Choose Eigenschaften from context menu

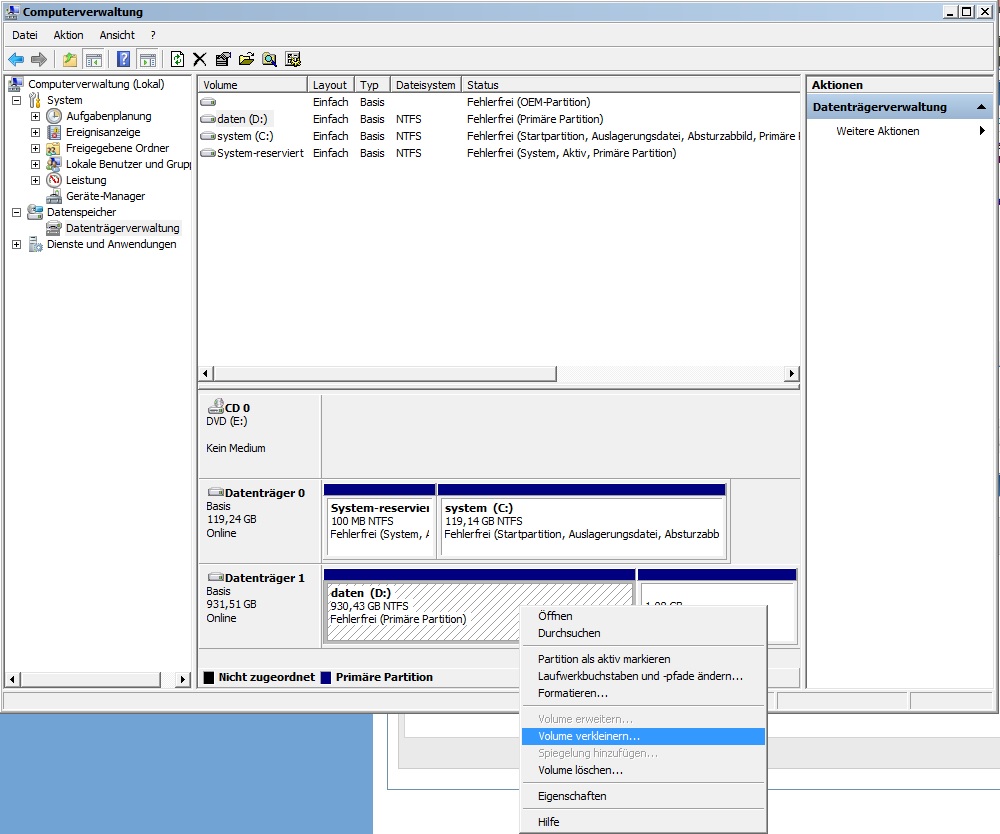pos(643,796)
